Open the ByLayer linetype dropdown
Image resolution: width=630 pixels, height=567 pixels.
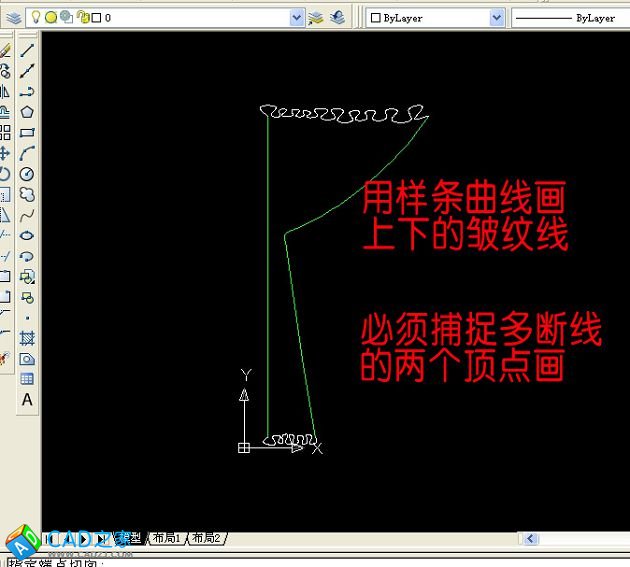[570, 17]
